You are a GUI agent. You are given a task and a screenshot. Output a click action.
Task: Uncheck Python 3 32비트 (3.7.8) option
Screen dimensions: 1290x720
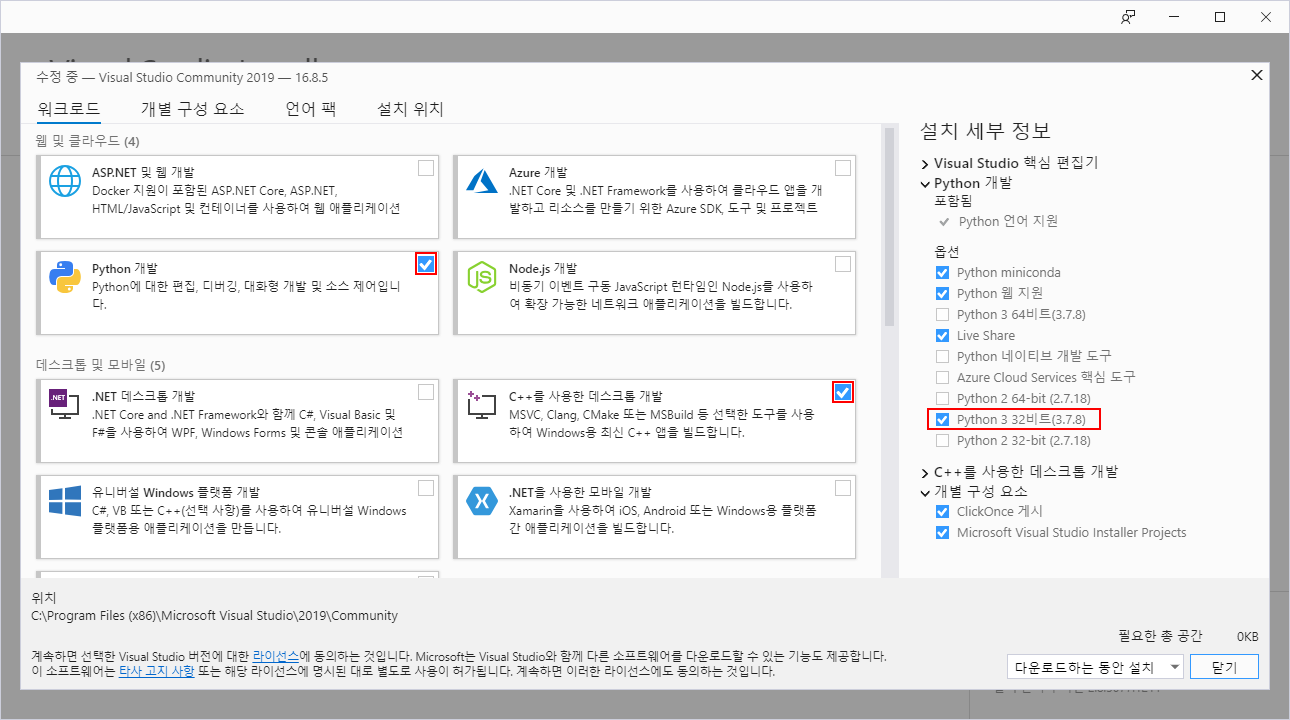tap(942, 419)
